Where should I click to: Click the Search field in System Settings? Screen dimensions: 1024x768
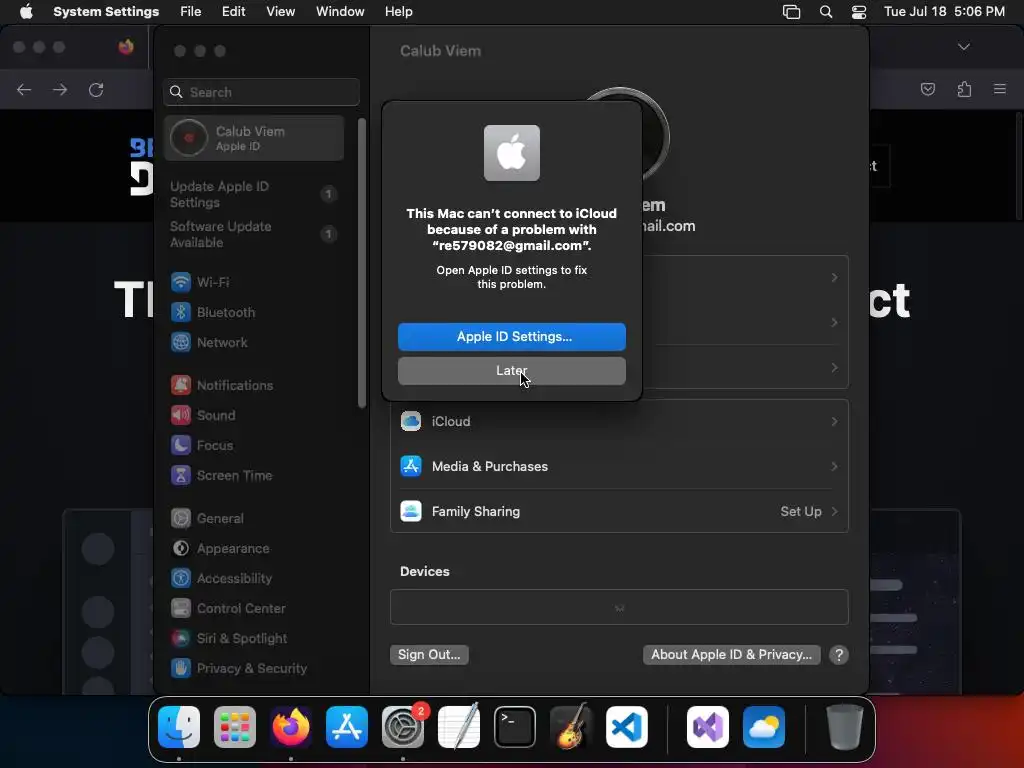point(261,92)
